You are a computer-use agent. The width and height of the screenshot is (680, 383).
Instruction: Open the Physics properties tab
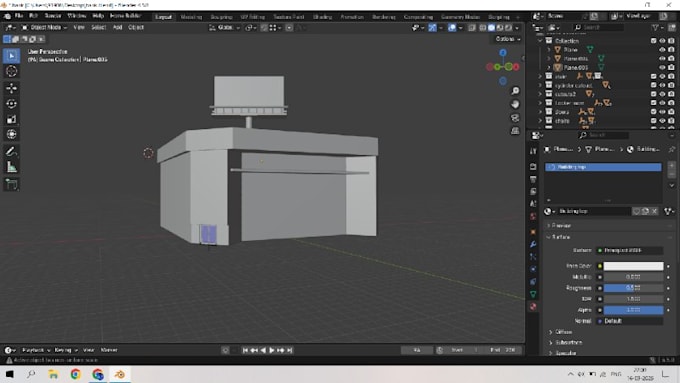533,269
